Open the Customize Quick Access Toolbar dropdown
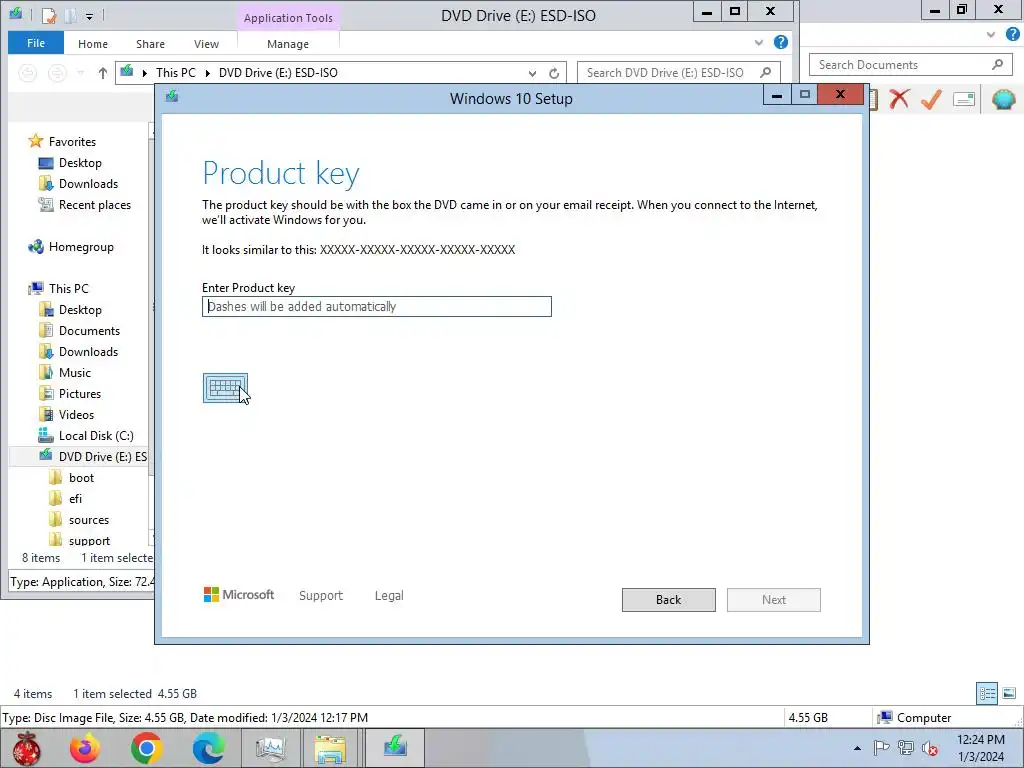The width and height of the screenshot is (1024, 768). [89, 15]
